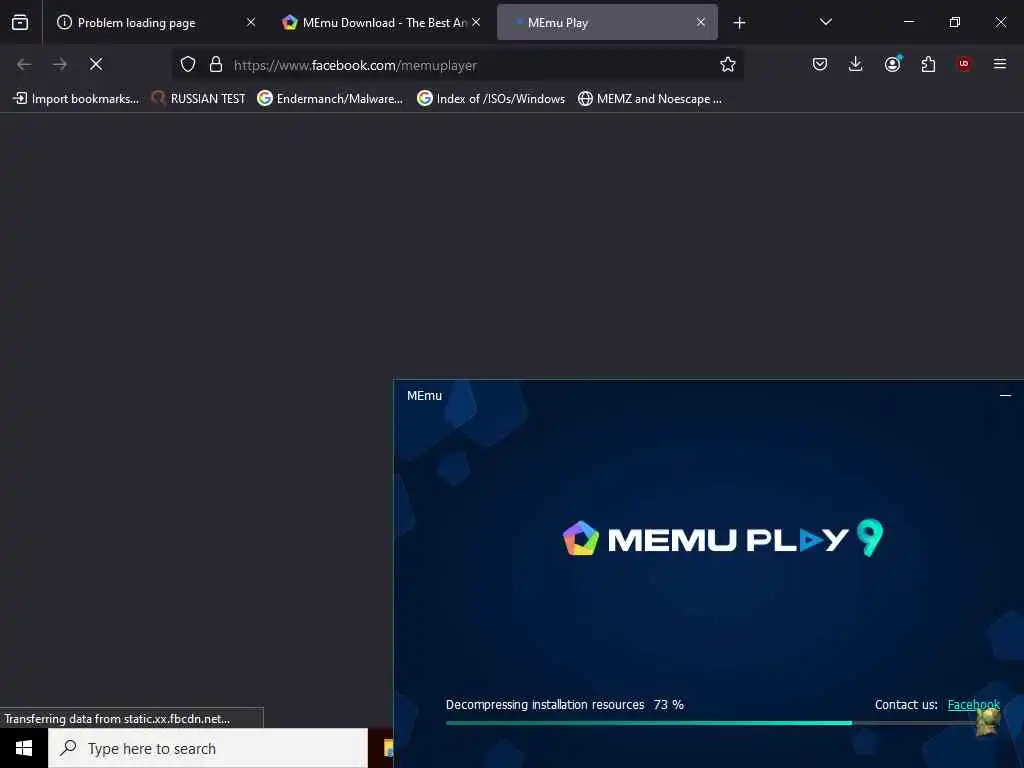Open Import bookmarks bookmark

[x=76, y=99]
